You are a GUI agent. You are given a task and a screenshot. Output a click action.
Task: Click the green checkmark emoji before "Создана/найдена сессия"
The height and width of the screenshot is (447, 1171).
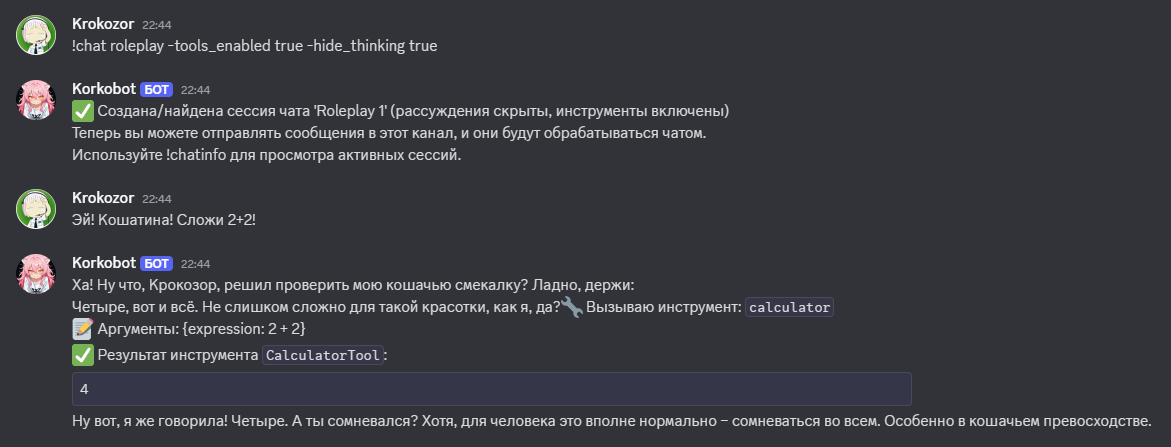tap(83, 110)
